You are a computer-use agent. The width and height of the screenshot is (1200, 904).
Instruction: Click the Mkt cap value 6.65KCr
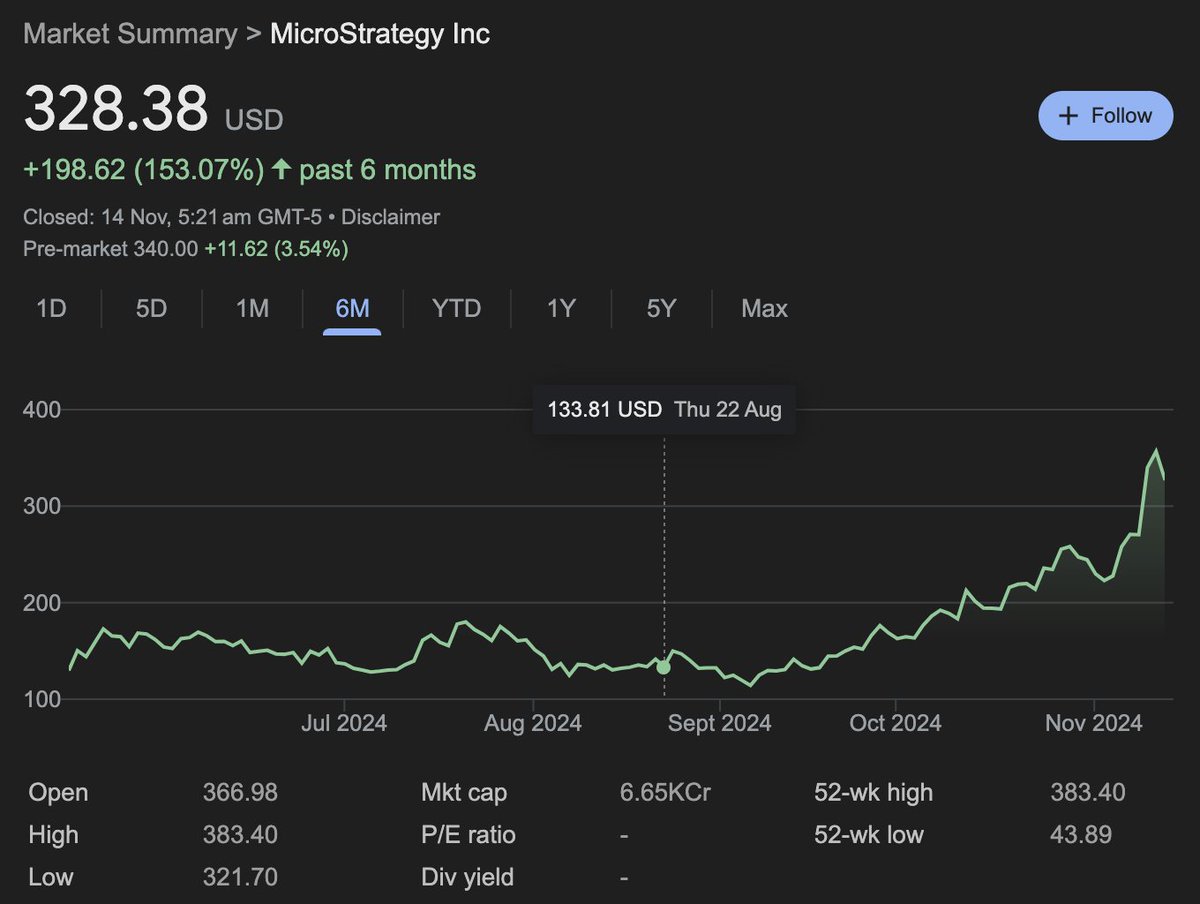coord(666,793)
